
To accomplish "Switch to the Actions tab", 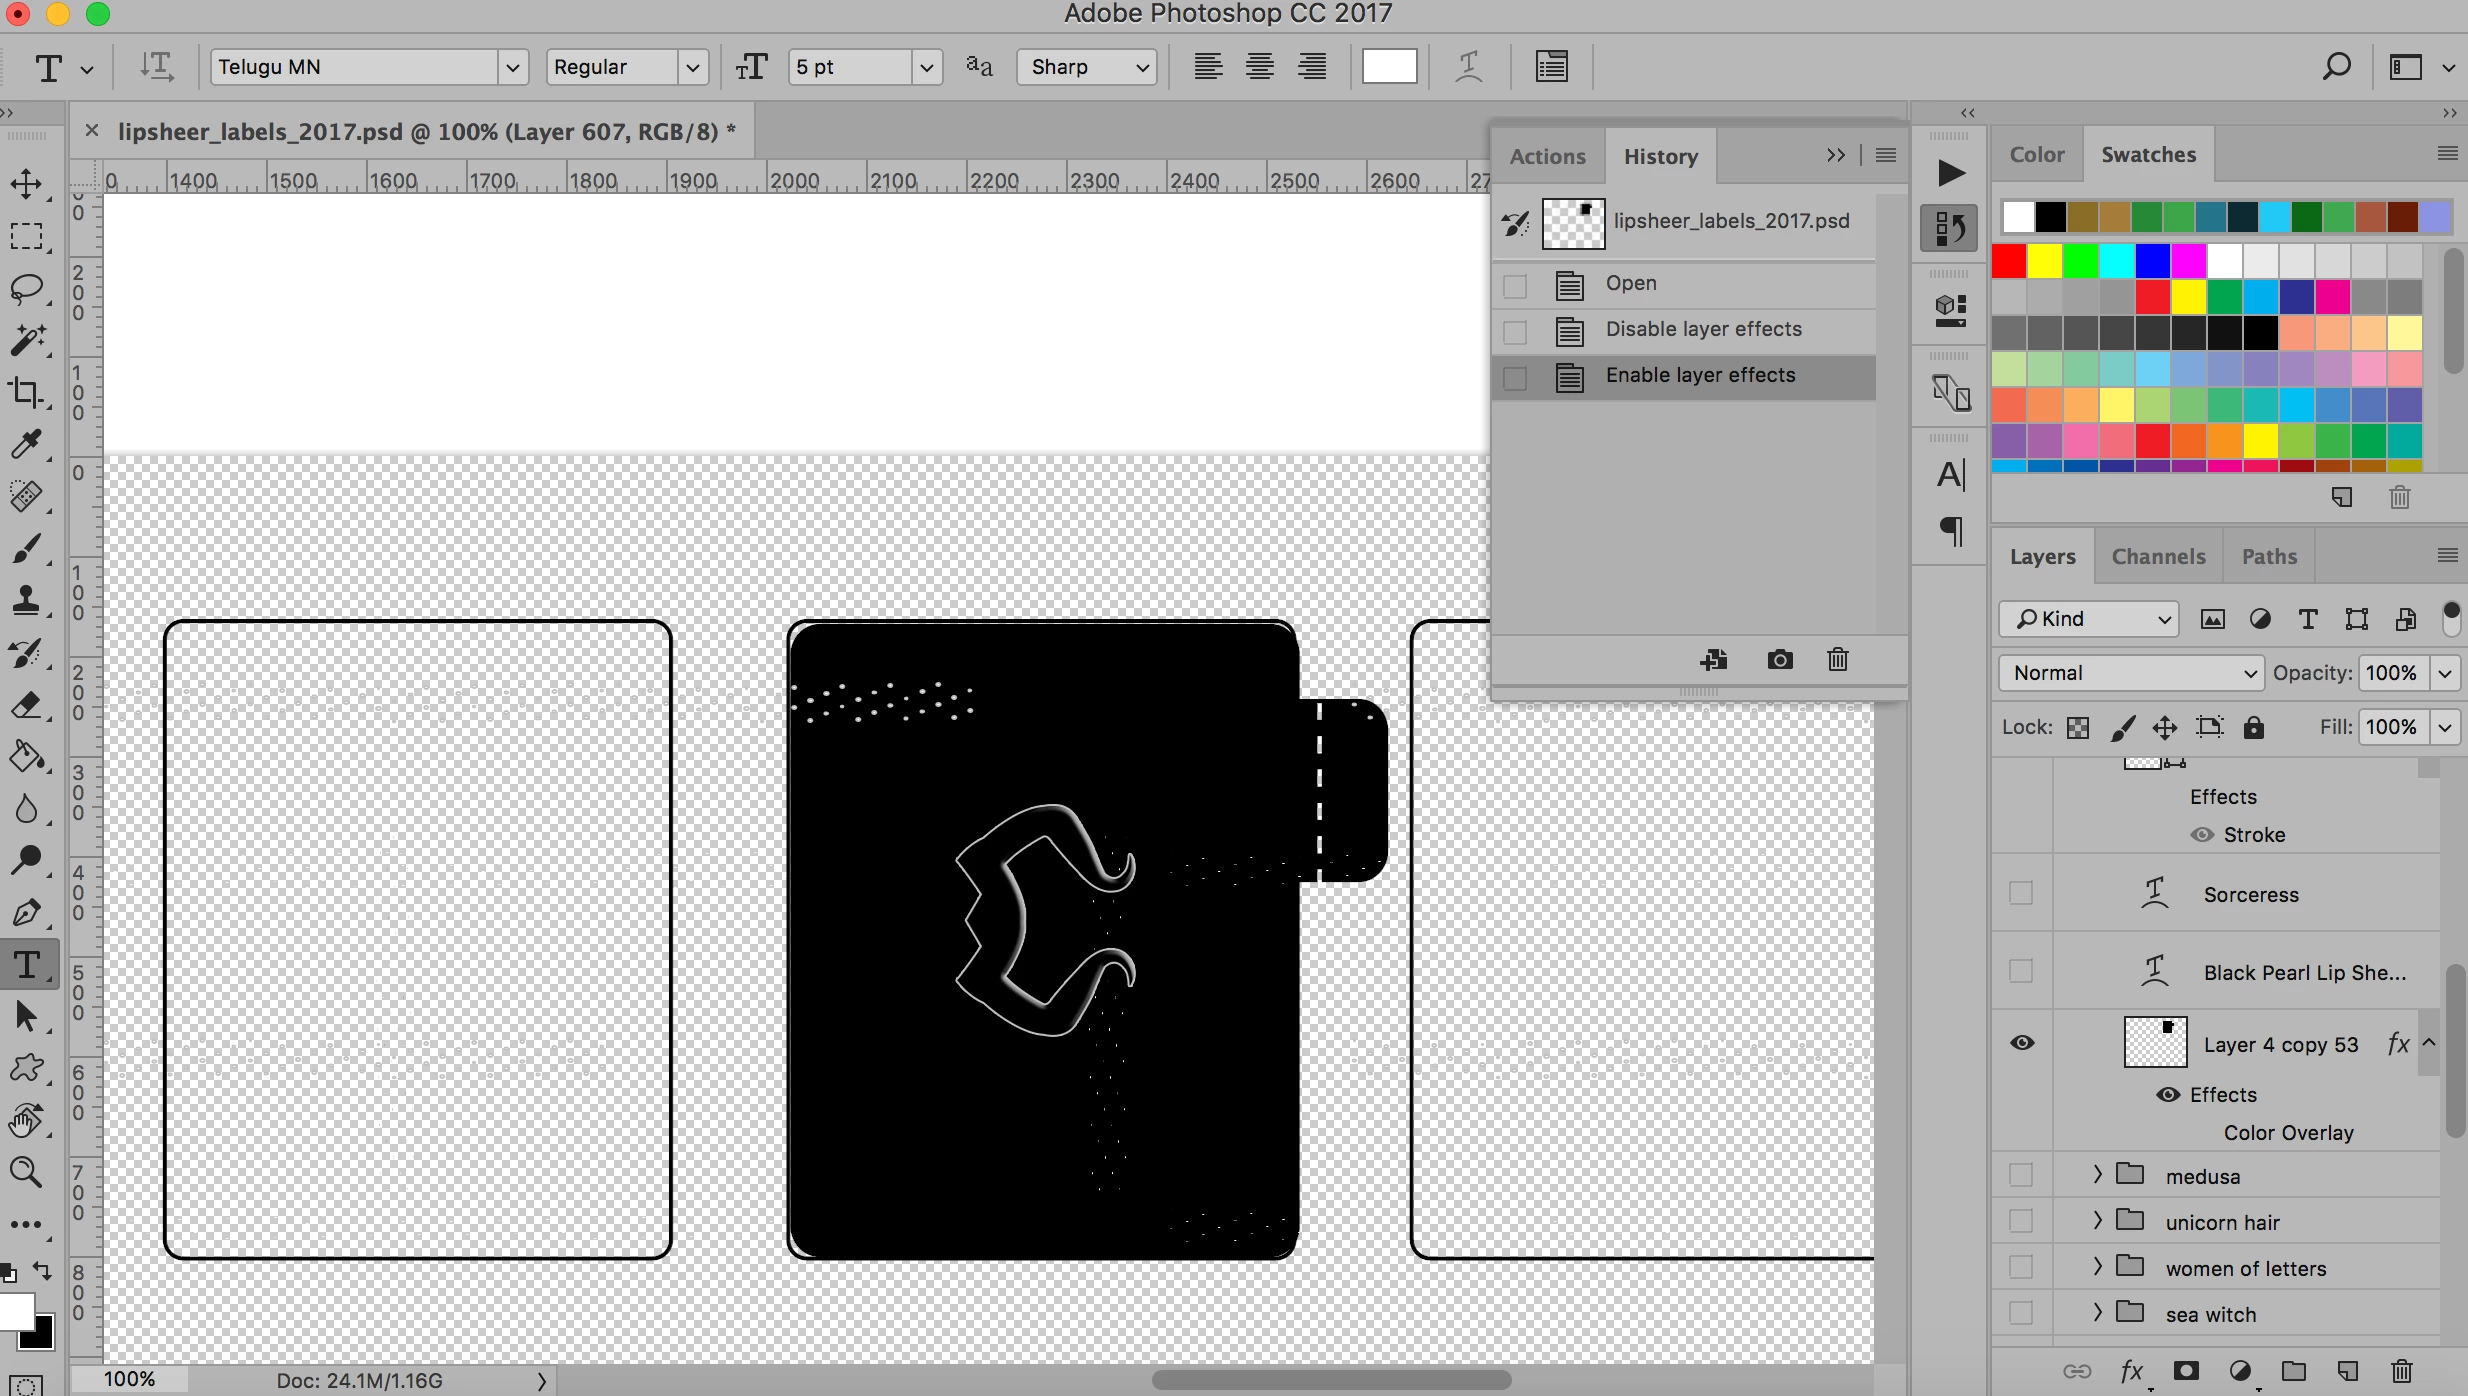I will coord(1547,157).
